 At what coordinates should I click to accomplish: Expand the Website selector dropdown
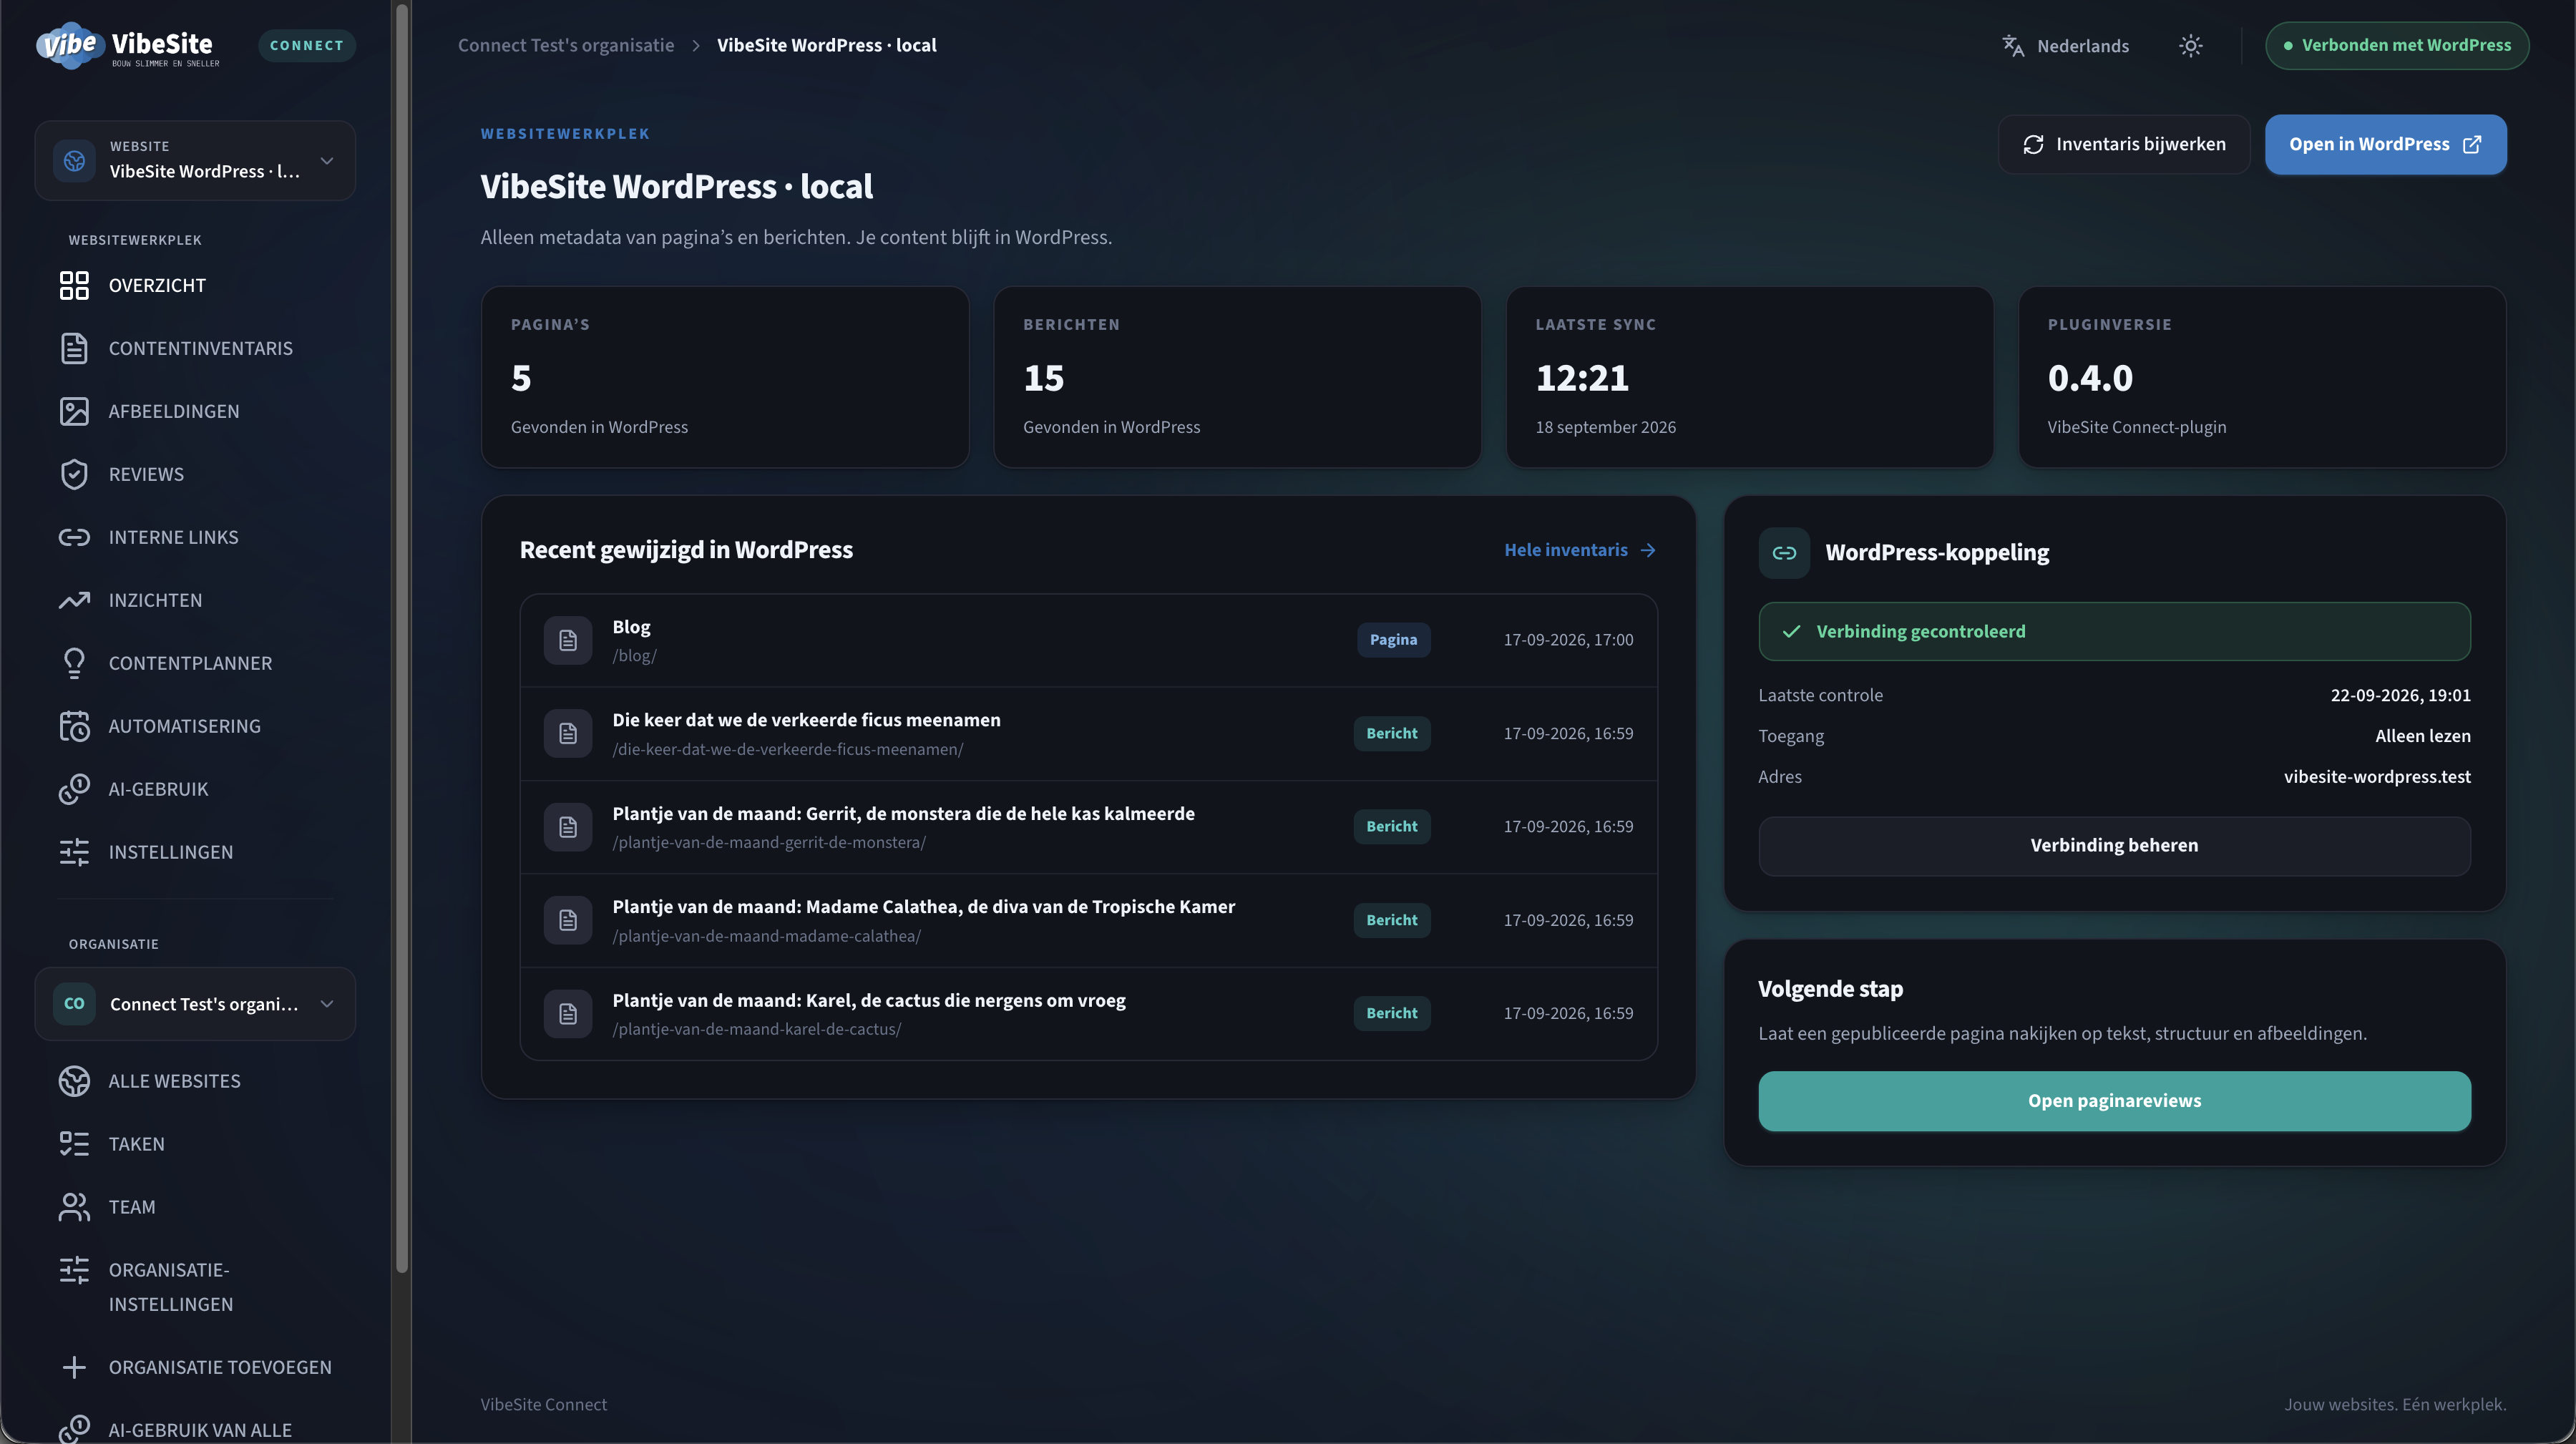coord(195,160)
